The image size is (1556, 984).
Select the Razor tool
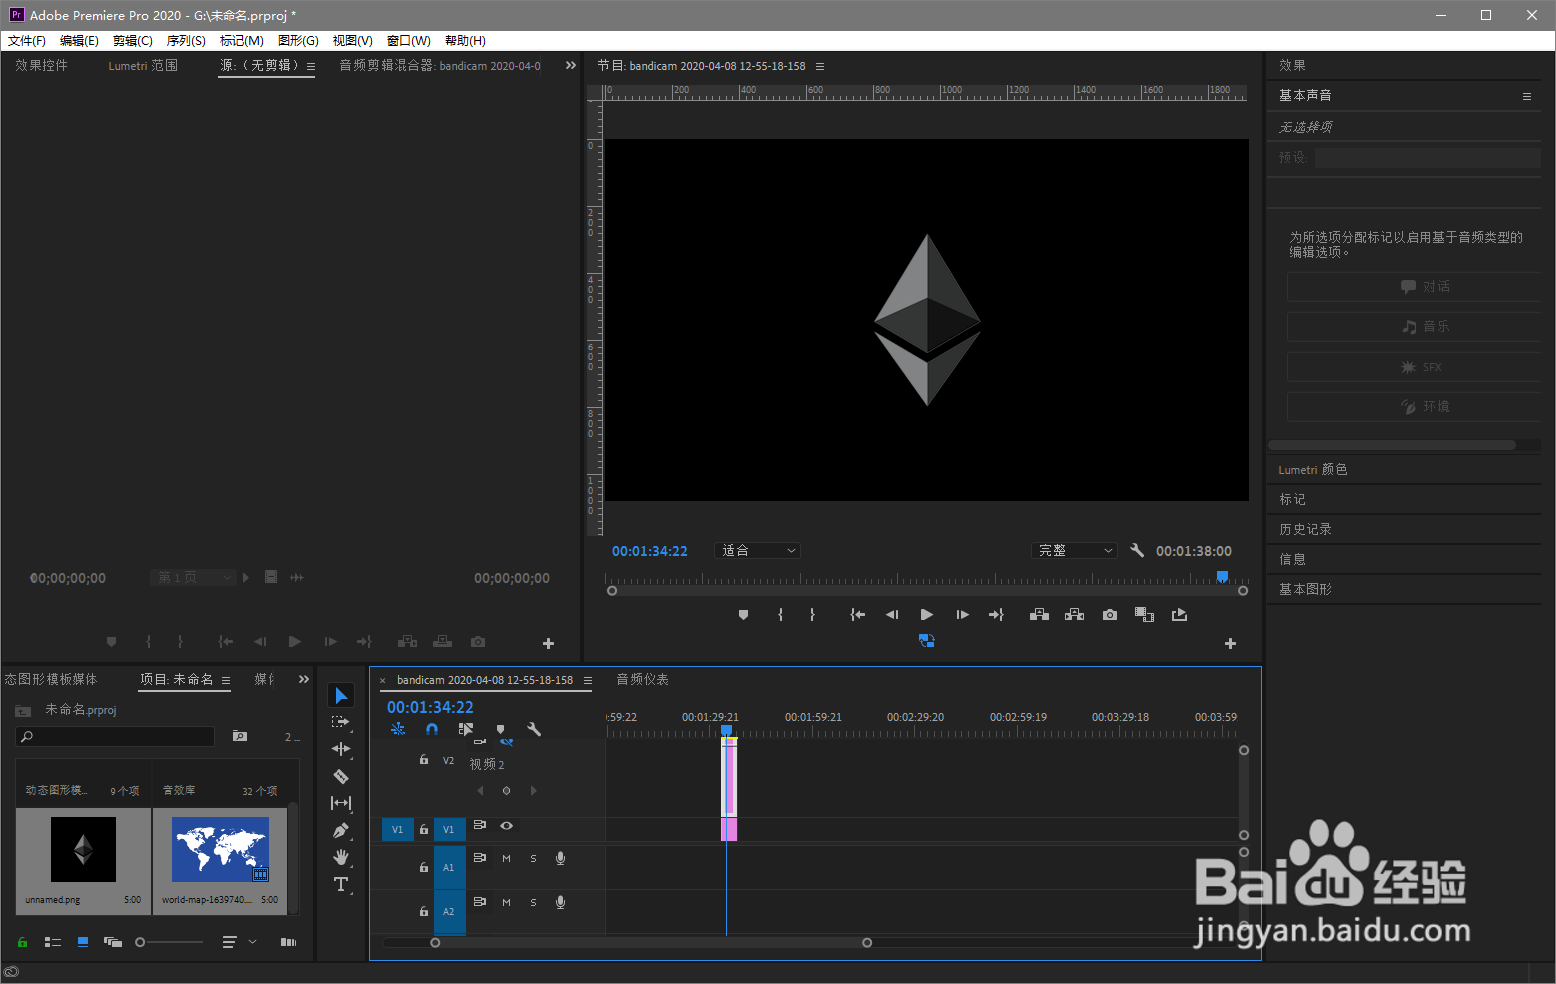click(341, 776)
